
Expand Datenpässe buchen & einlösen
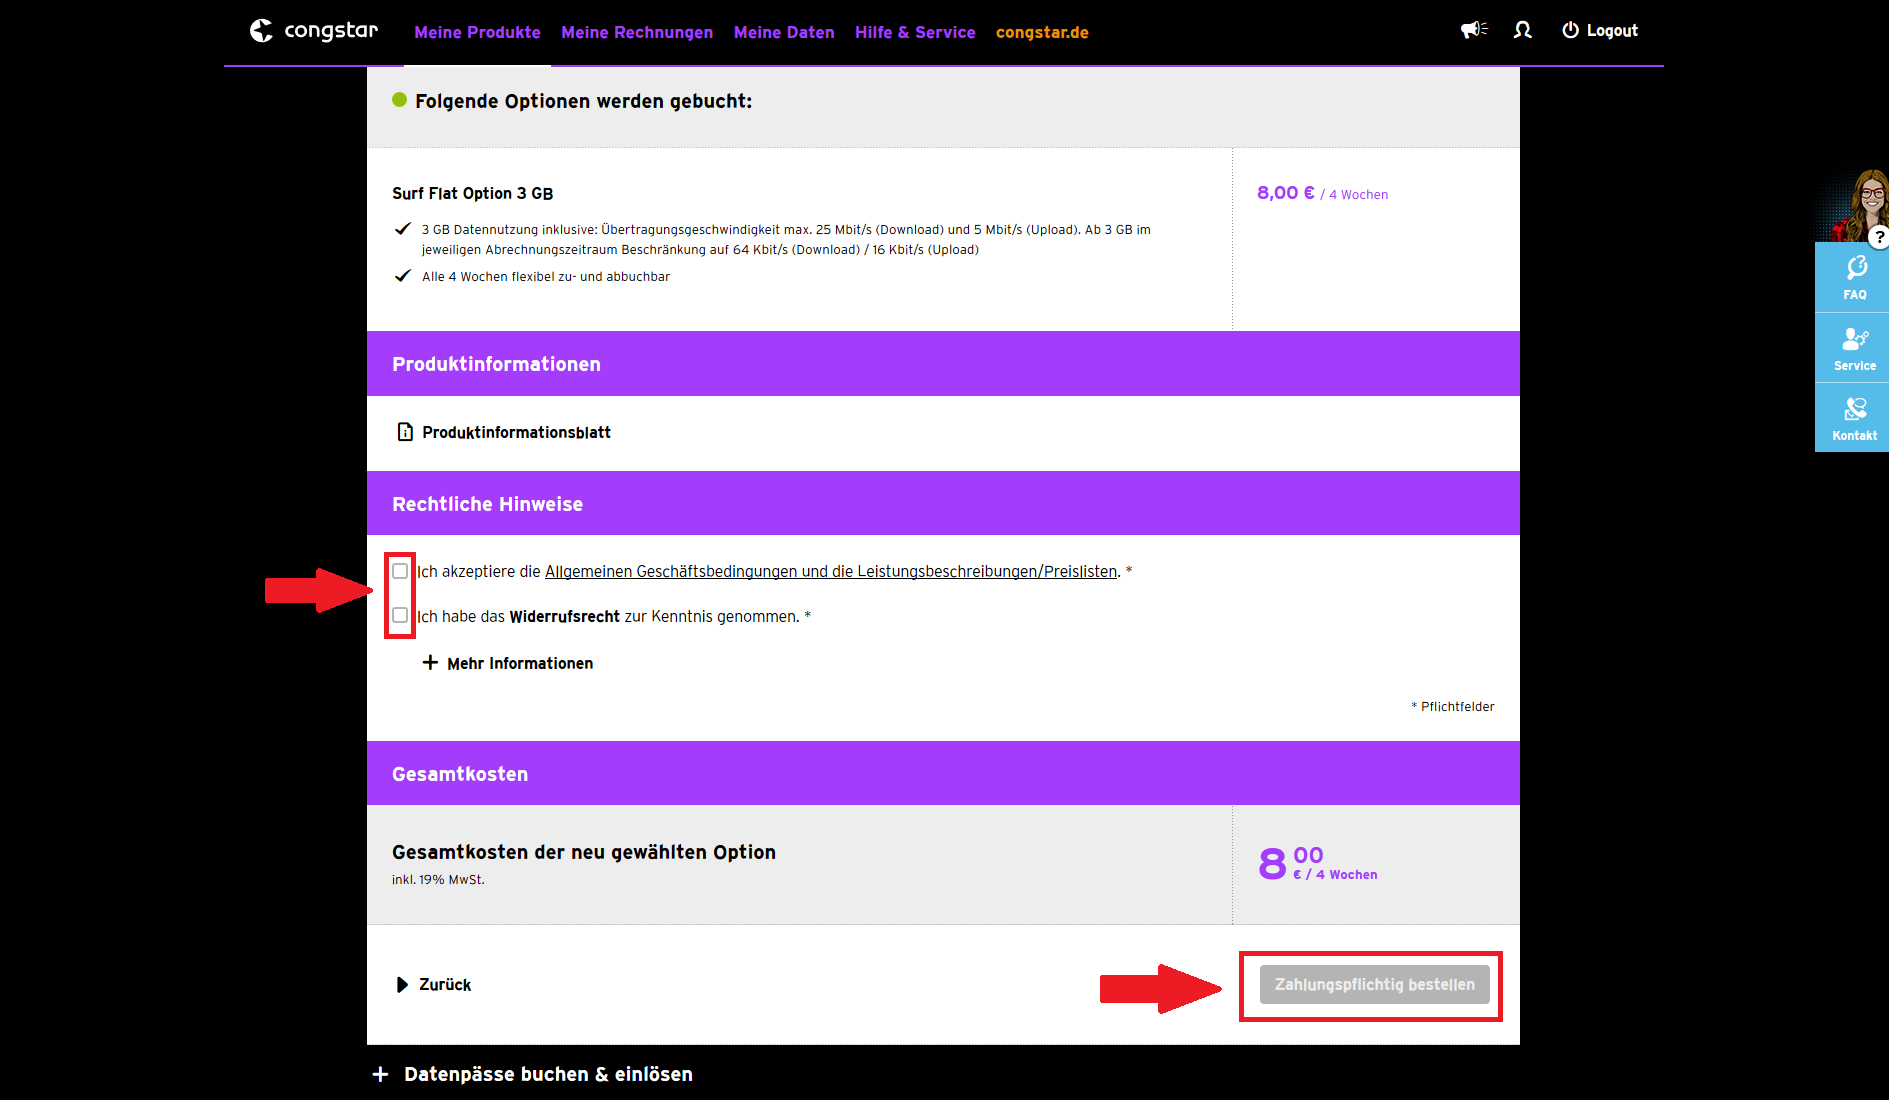click(532, 1074)
